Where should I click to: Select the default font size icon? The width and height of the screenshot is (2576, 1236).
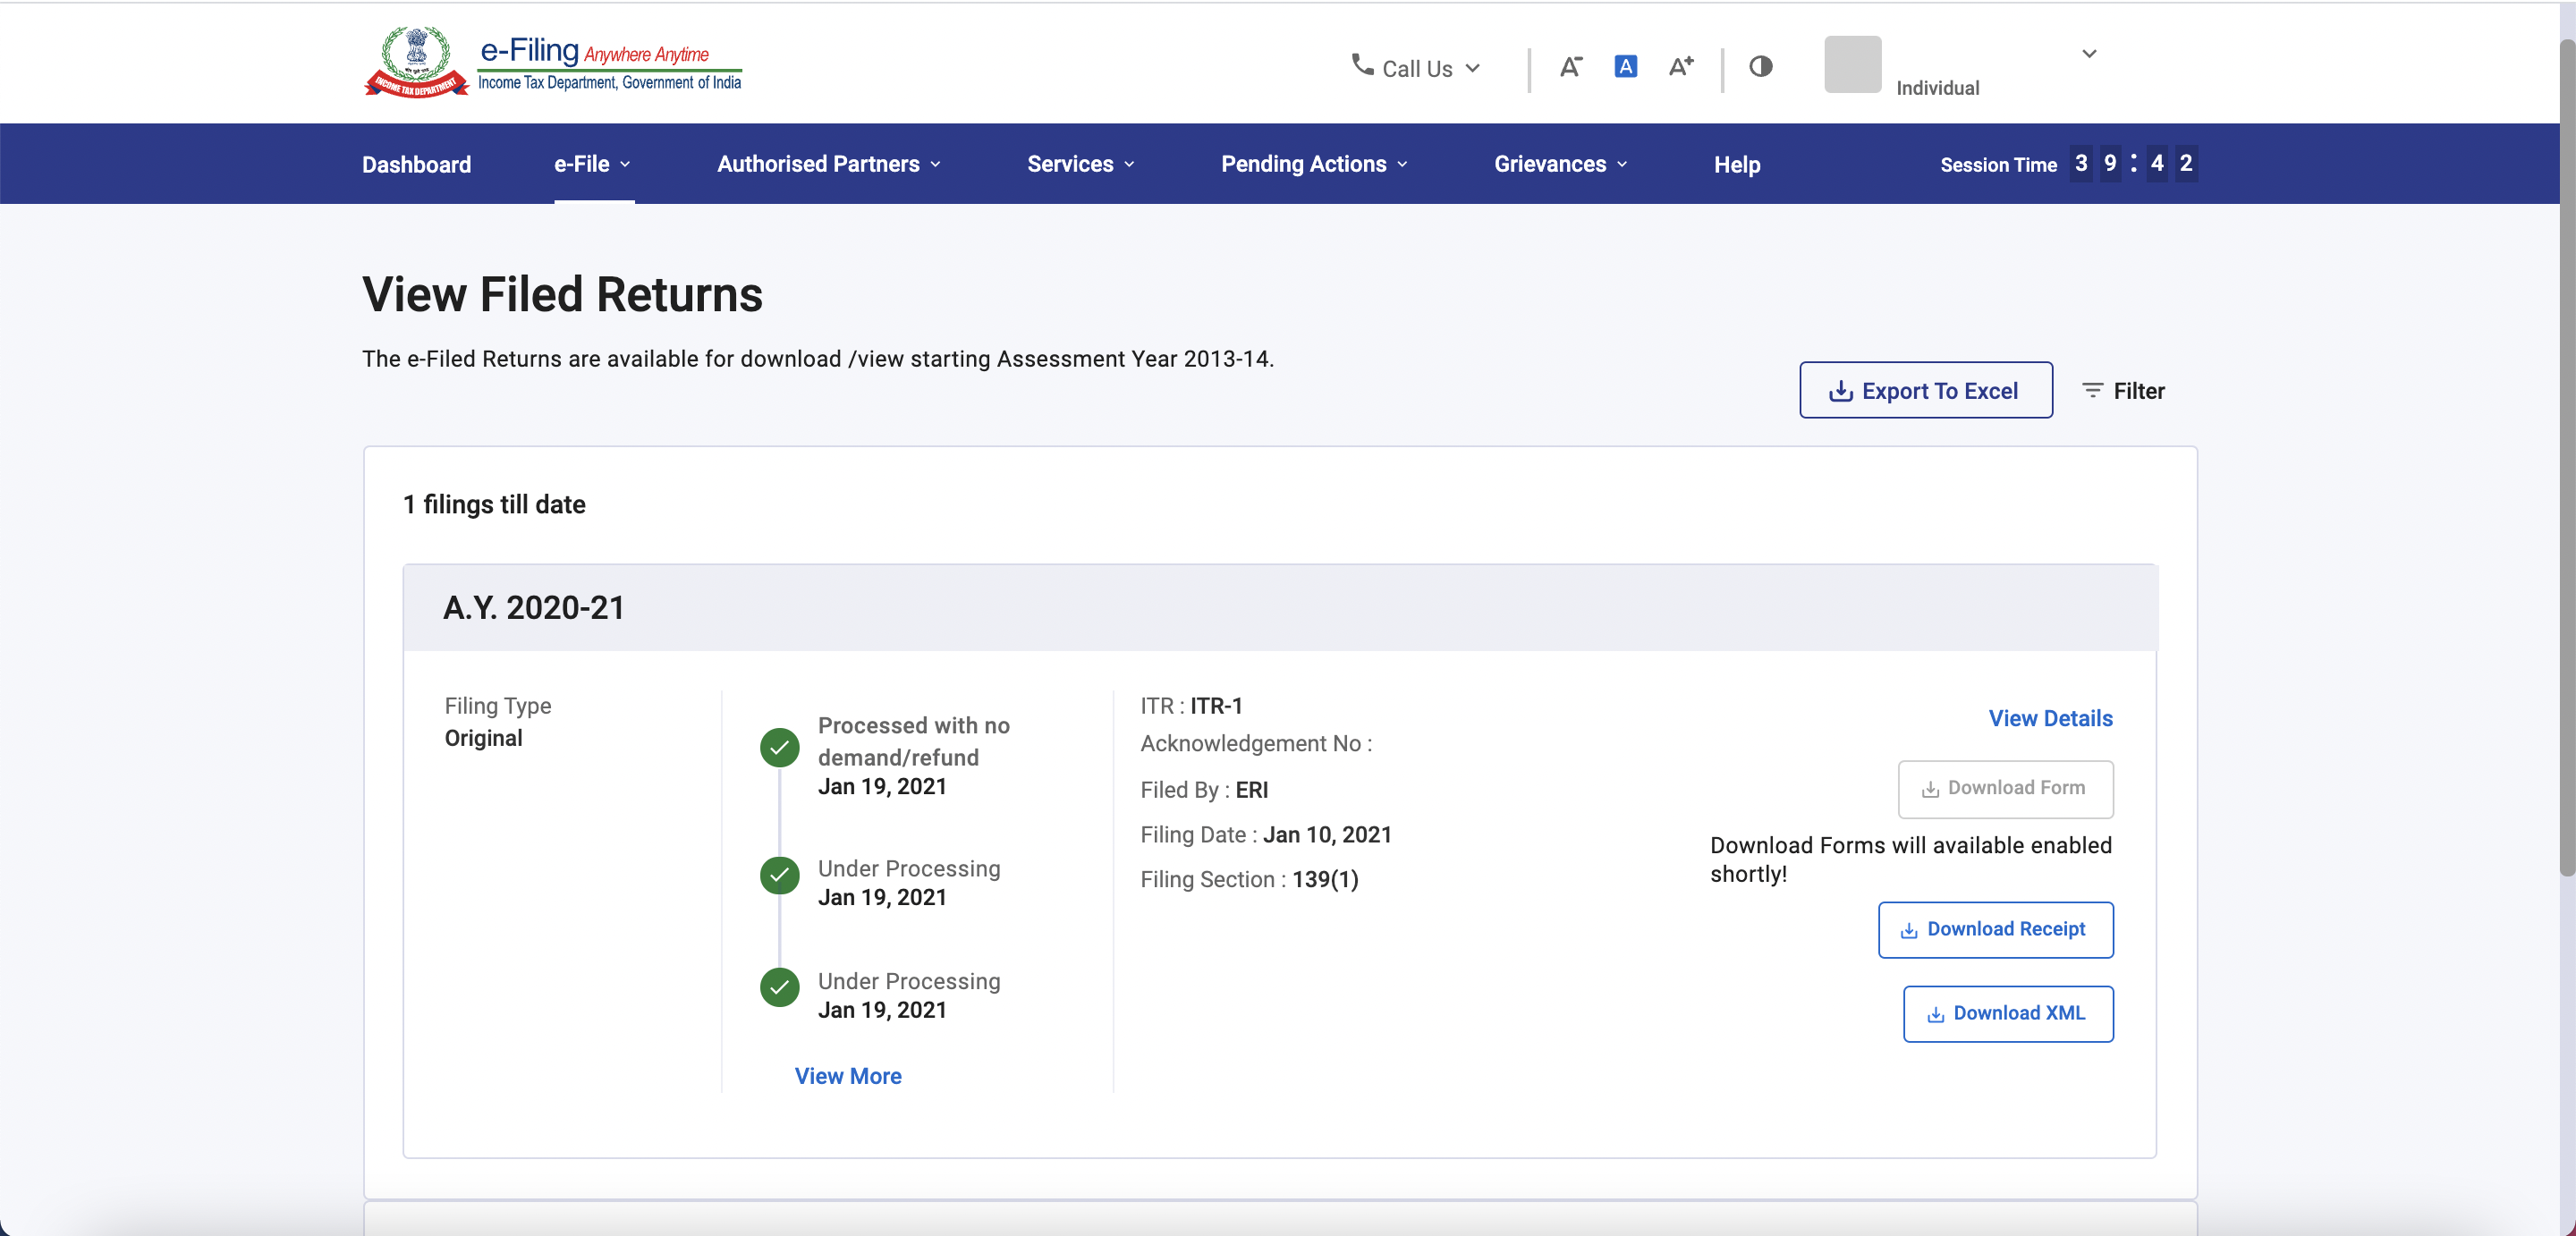click(x=1625, y=66)
